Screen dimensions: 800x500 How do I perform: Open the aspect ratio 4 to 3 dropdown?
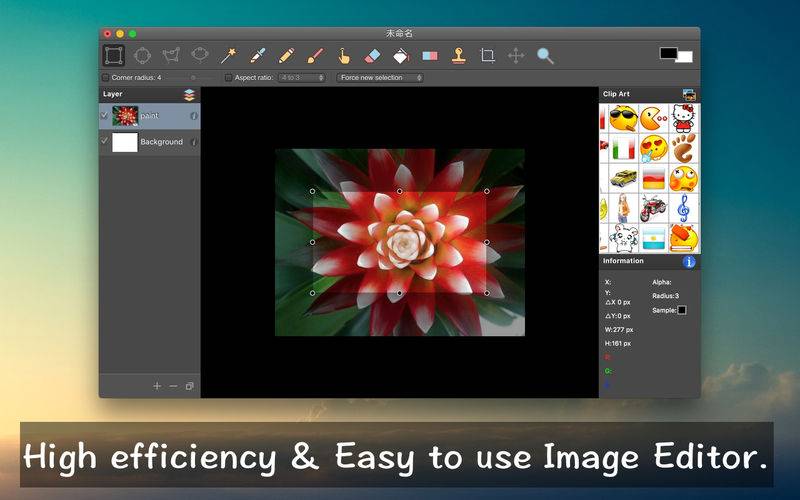(x=302, y=78)
